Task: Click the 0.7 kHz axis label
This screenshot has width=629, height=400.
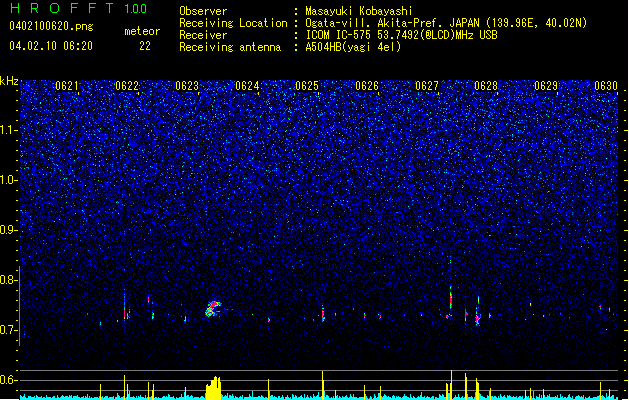Action: [x=8, y=330]
